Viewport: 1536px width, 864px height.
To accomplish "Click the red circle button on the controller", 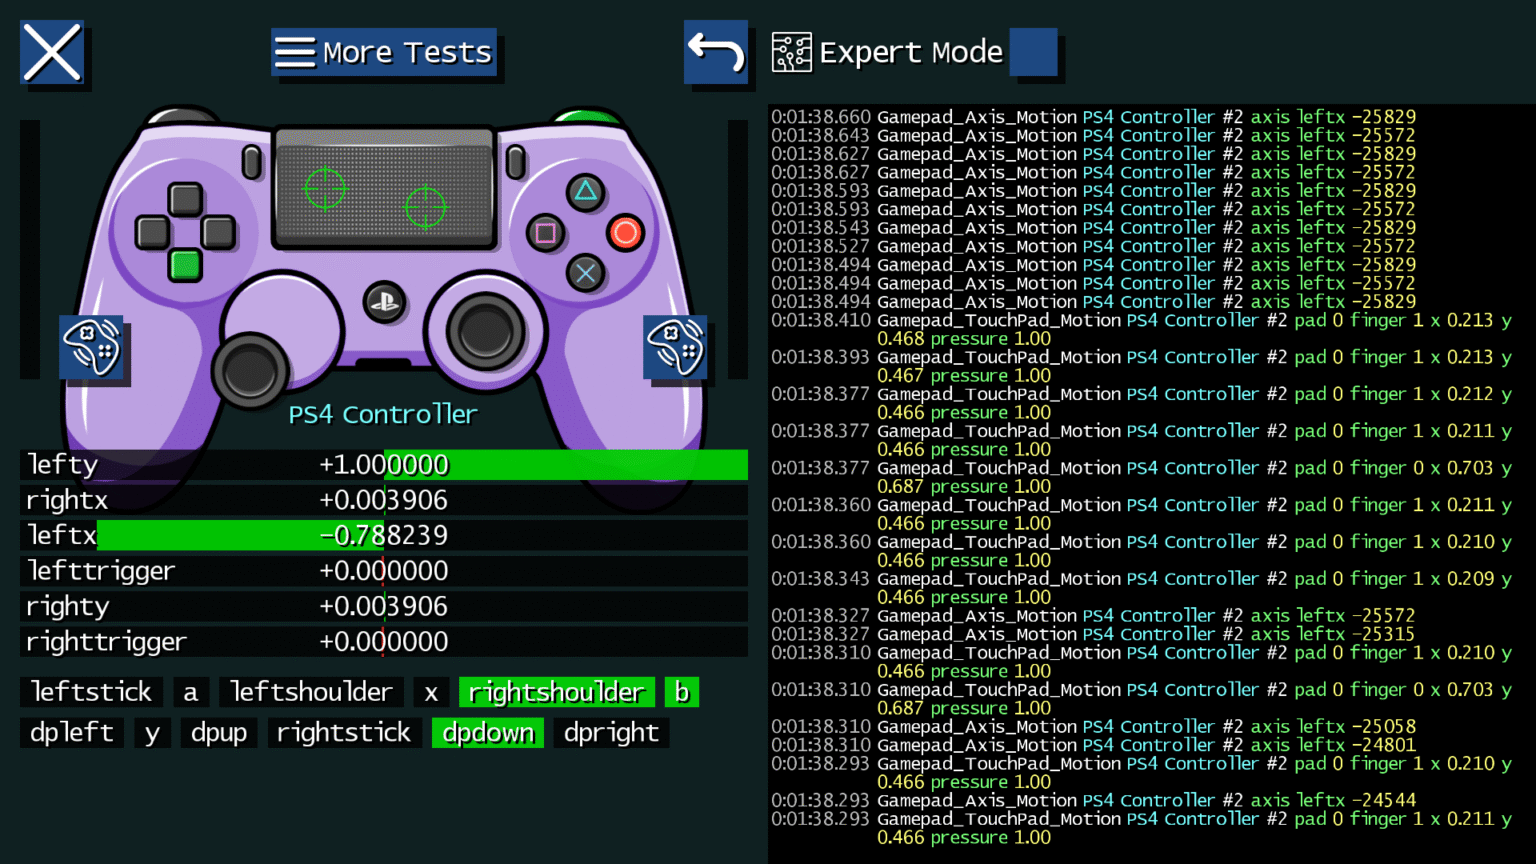I will point(626,233).
